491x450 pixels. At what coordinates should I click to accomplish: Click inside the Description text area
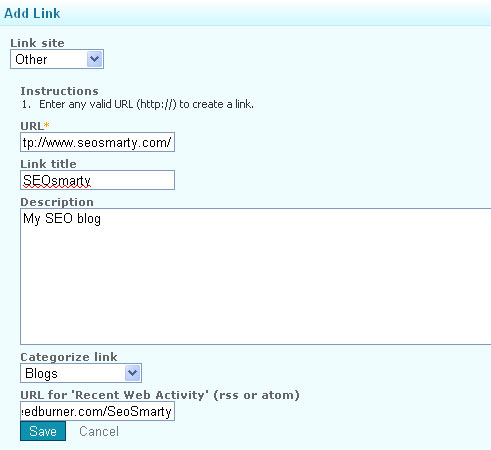click(x=256, y=276)
